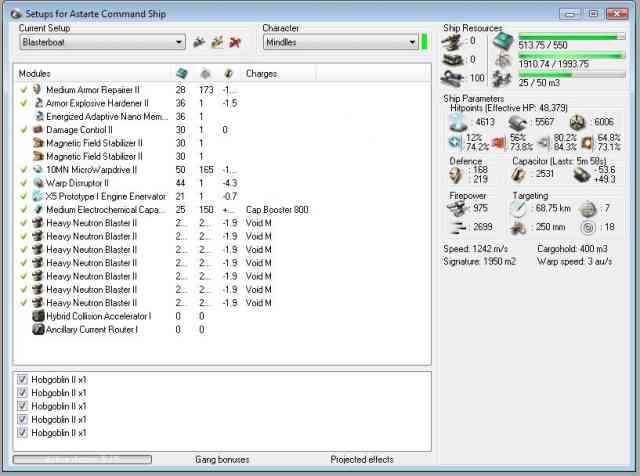This screenshot has height=476, width=640.
Task: Click the volley damage value 2699
Action: (x=482, y=227)
